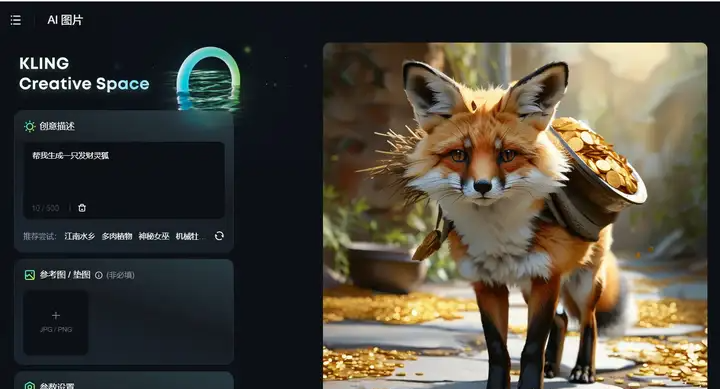720x389 pixels.
Task: Click the 创意描述 section heading
Action: pos(57,126)
